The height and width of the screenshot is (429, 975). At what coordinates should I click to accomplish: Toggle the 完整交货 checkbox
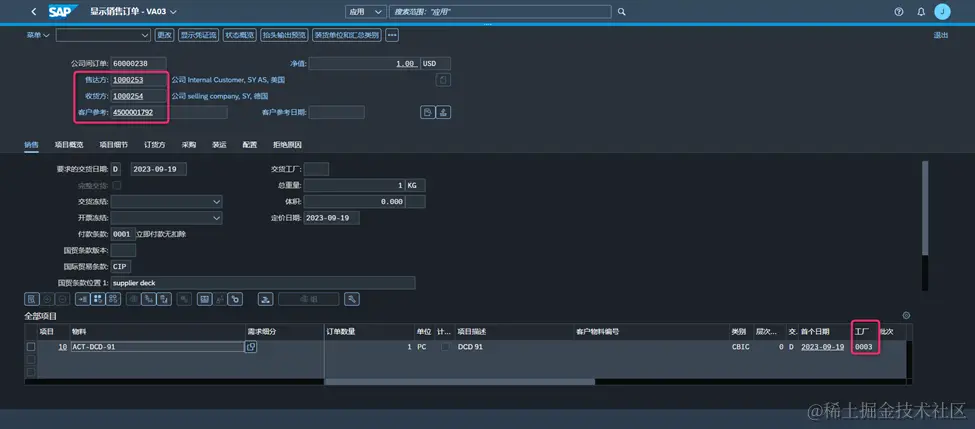tap(116, 186)
